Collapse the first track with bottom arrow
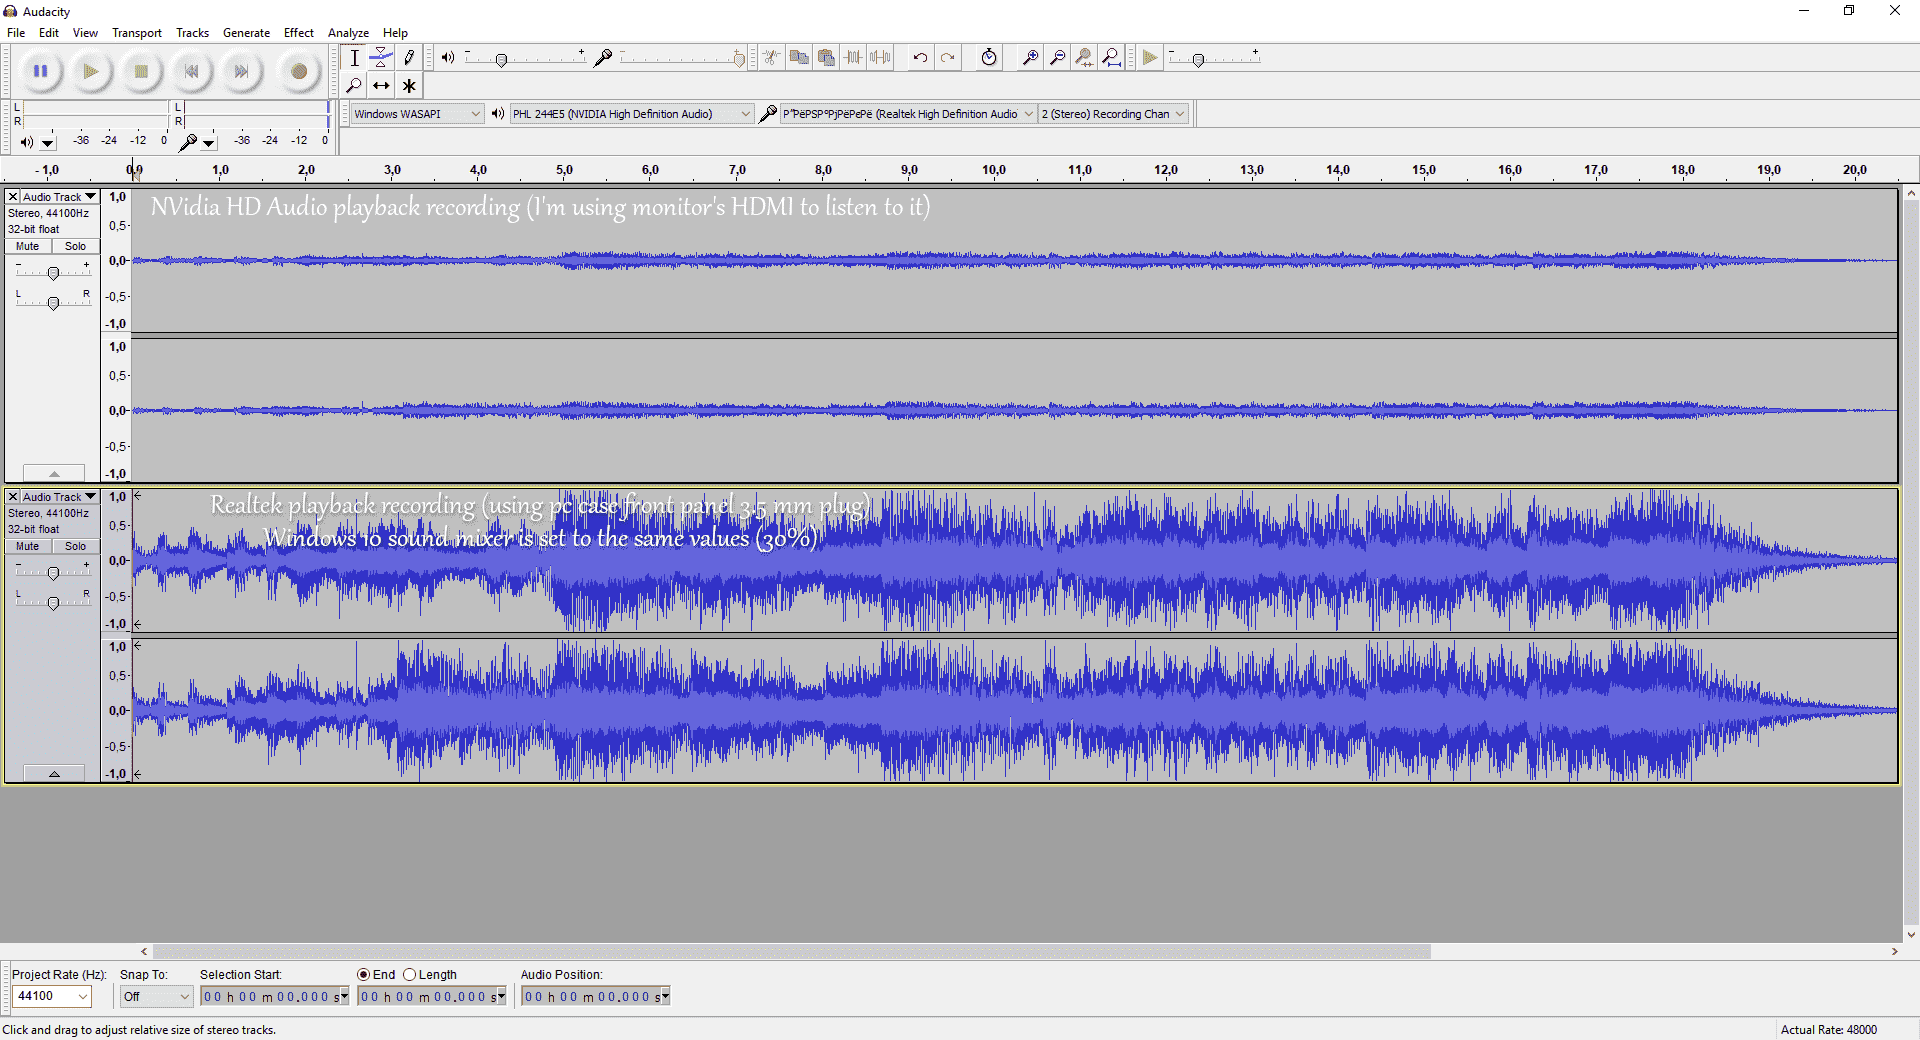 pos(54,473)
